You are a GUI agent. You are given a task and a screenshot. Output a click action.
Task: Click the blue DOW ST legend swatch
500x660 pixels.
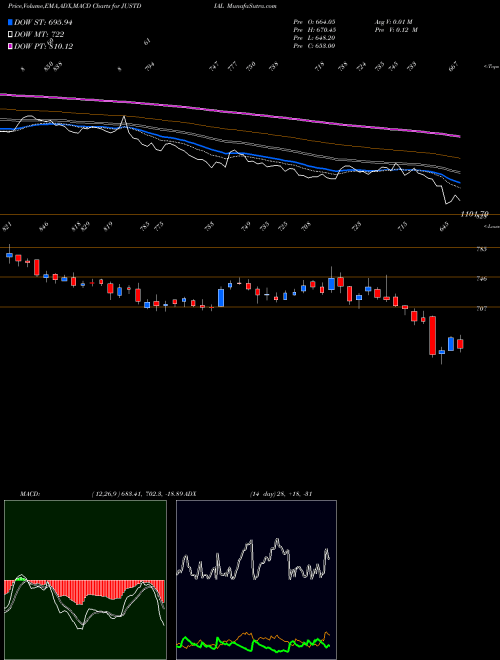coord(11,22)
